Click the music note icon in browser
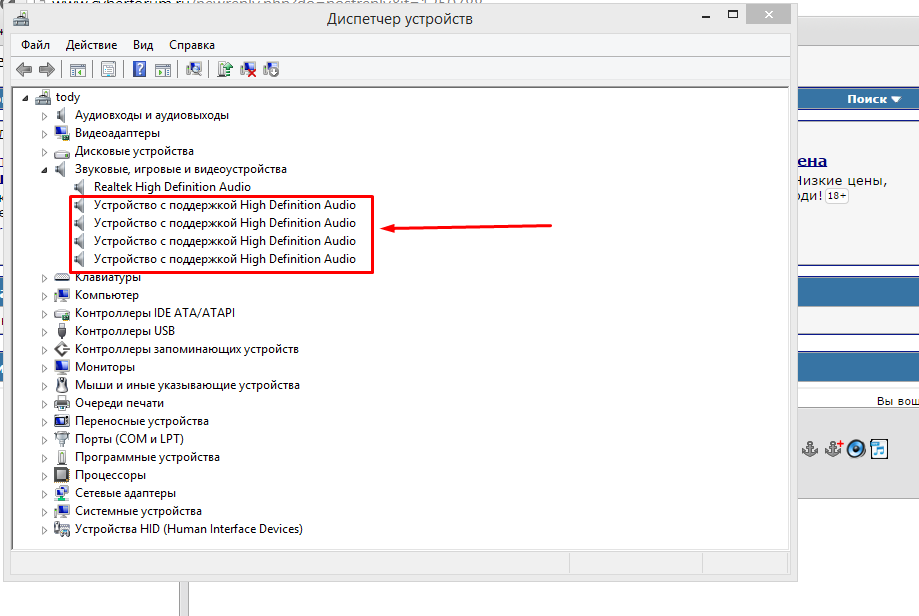 click(879, 449)
